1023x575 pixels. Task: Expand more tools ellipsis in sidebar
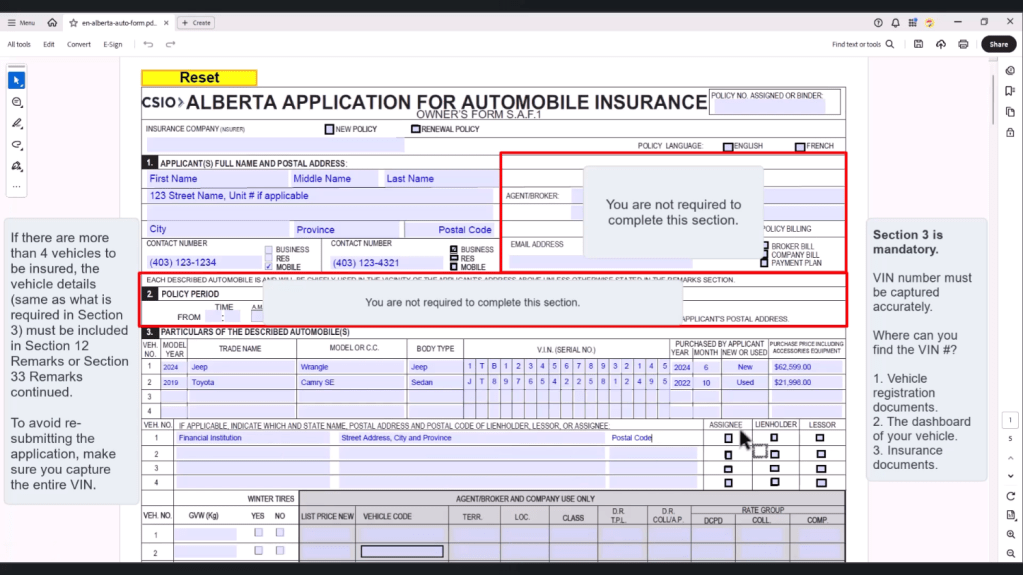16,186
